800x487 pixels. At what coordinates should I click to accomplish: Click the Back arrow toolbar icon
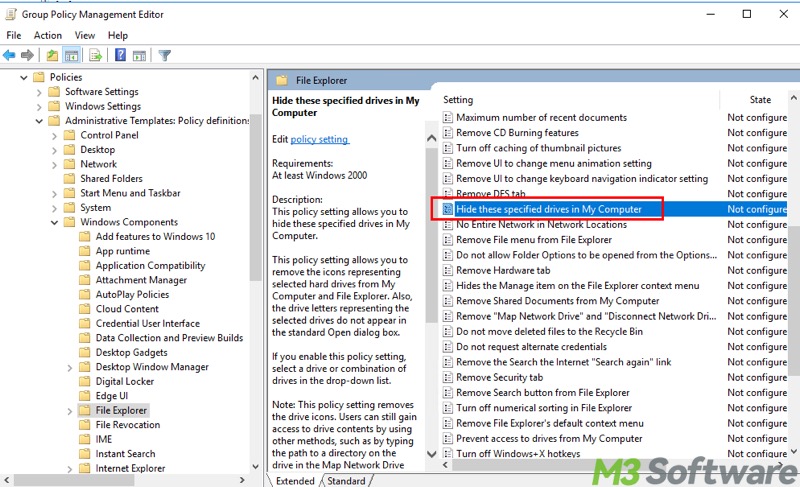click(9, 55)
